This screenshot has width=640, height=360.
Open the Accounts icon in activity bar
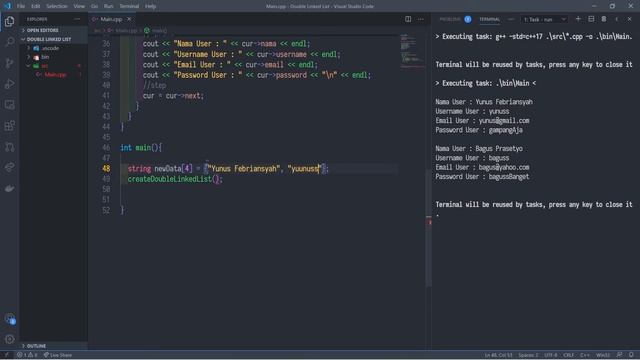point(9,318)
